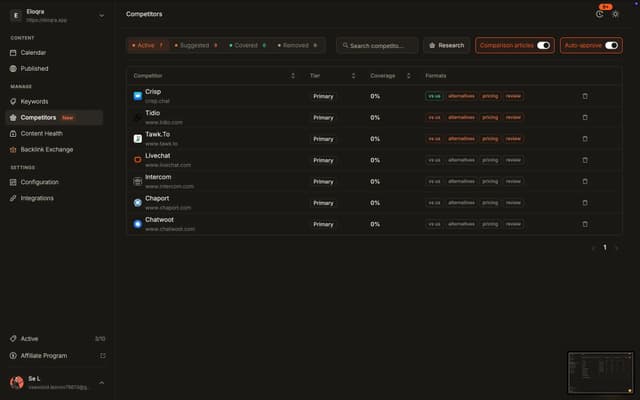Click the Chatwoot favicon icon

(x=138, y=224)
